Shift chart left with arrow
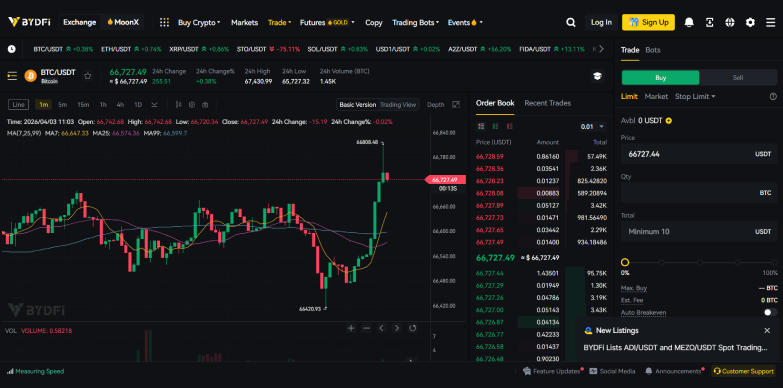This screenshot has height=388, width=783. [382, 328]
